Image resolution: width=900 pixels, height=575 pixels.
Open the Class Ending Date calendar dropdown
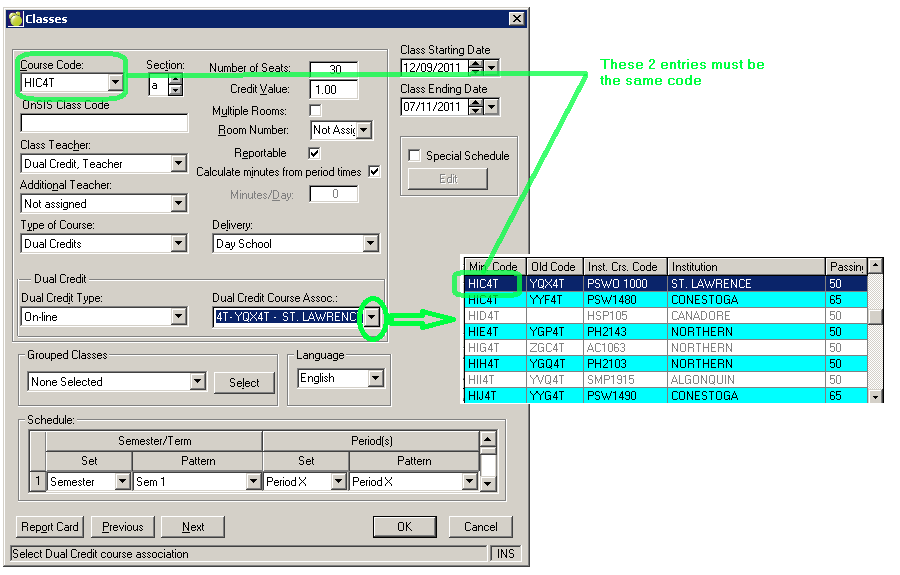coord(491,106)
